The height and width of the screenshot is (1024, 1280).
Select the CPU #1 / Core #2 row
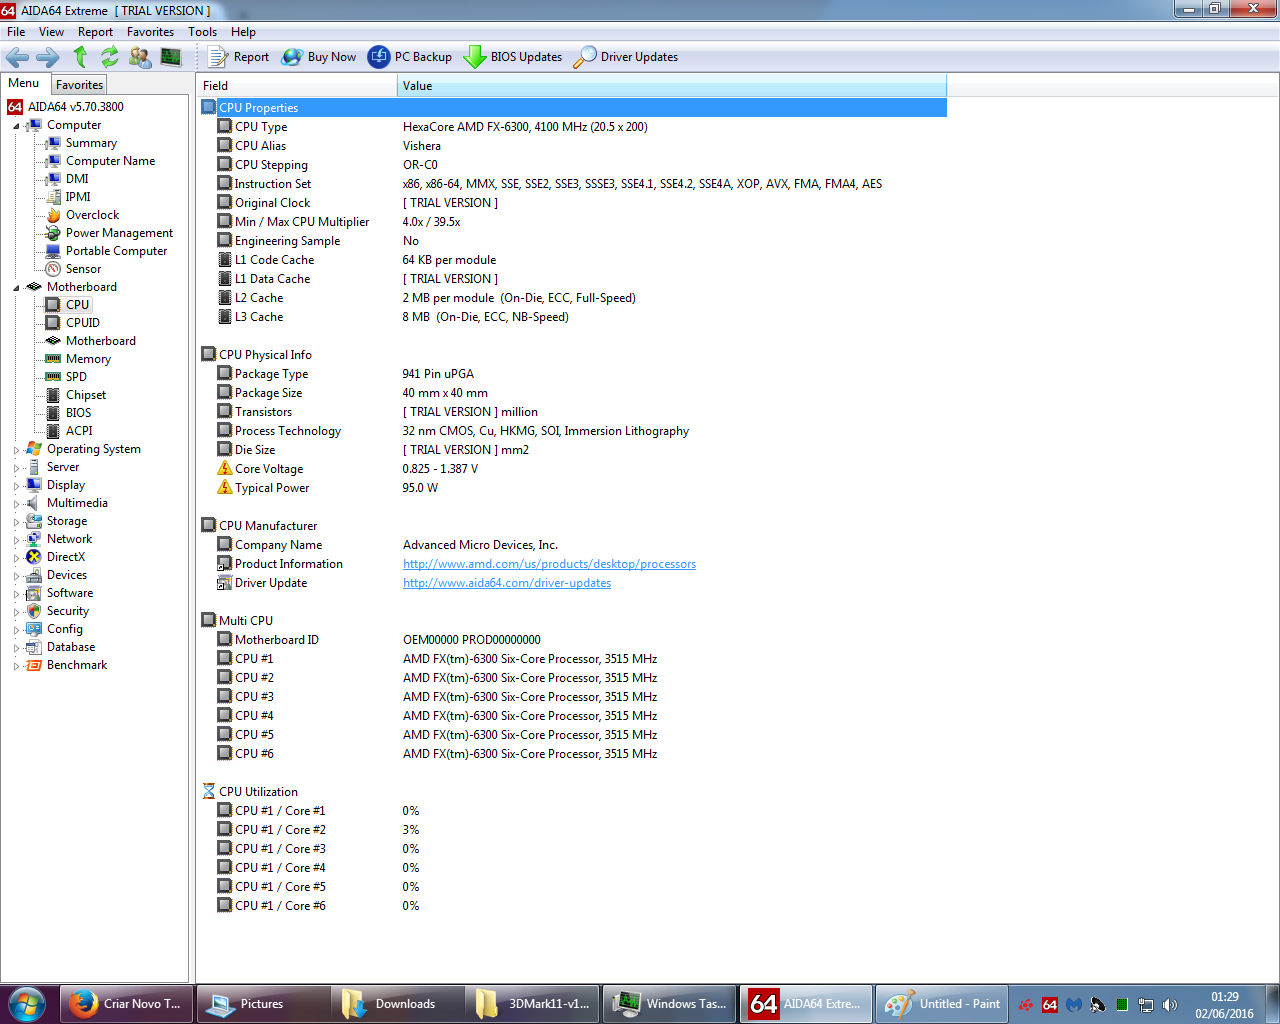tap(573, 830)
